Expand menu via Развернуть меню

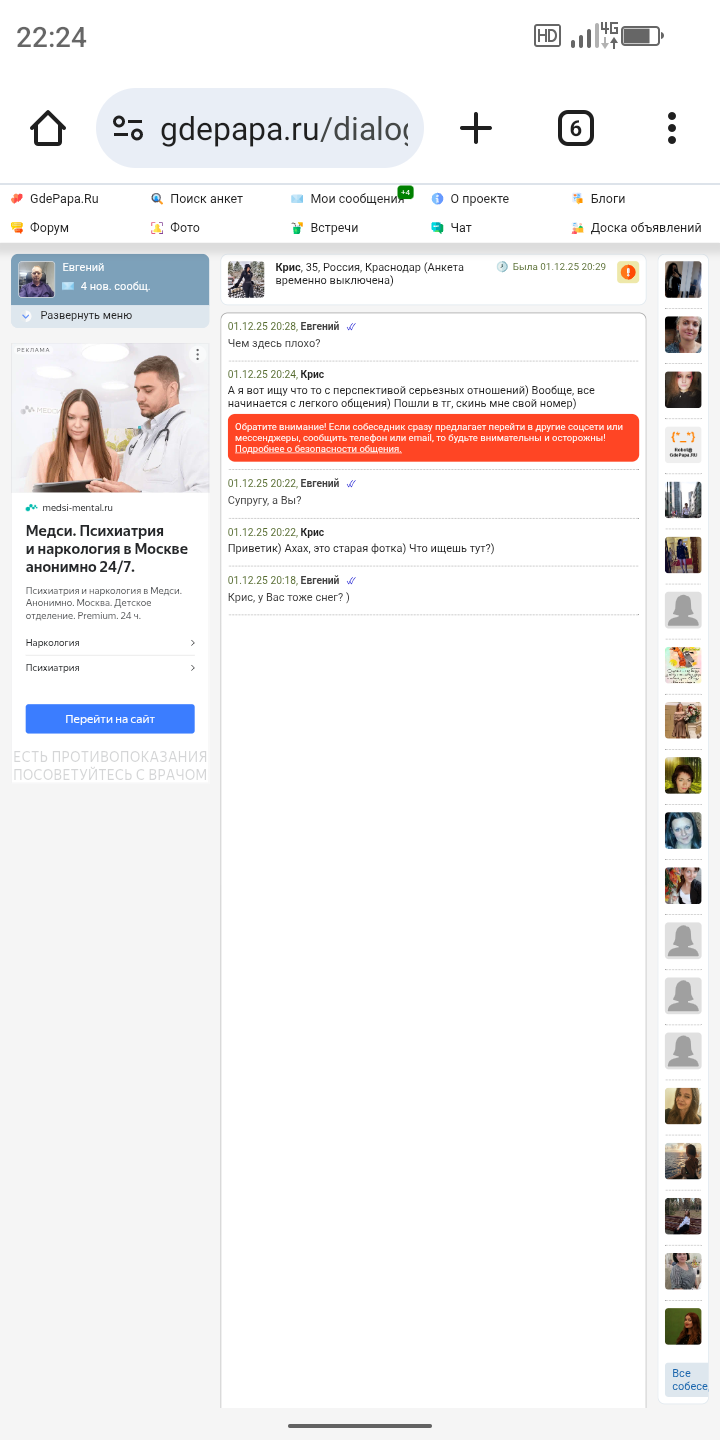point(86,315)
